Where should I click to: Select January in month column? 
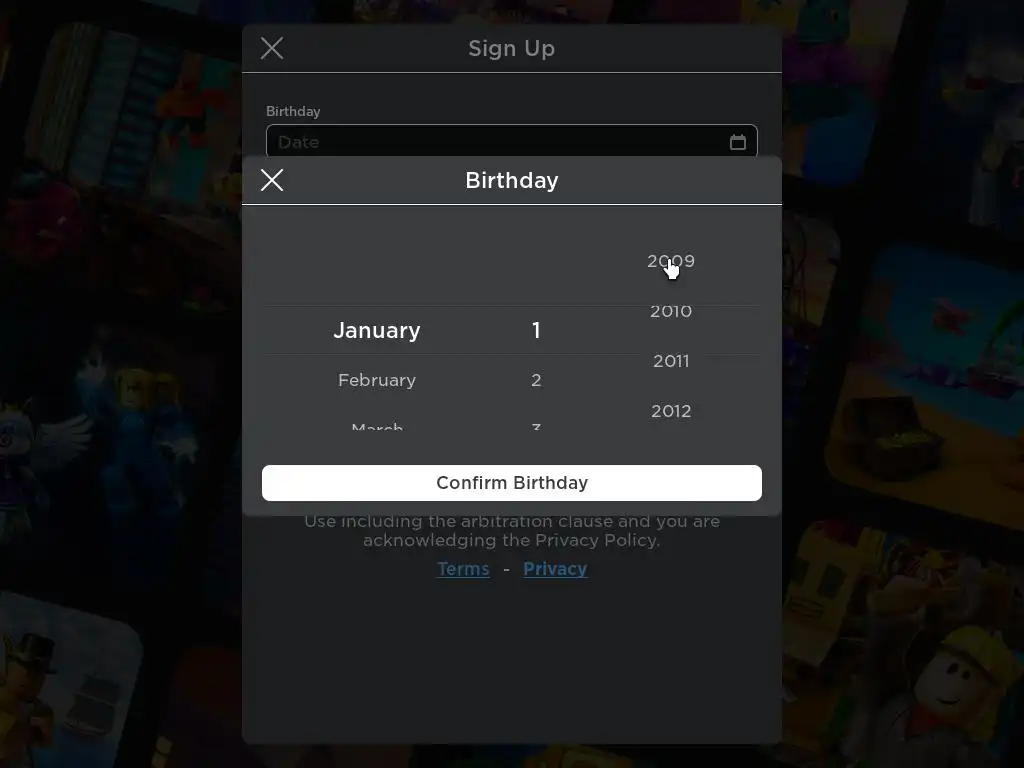coord(377,330)
